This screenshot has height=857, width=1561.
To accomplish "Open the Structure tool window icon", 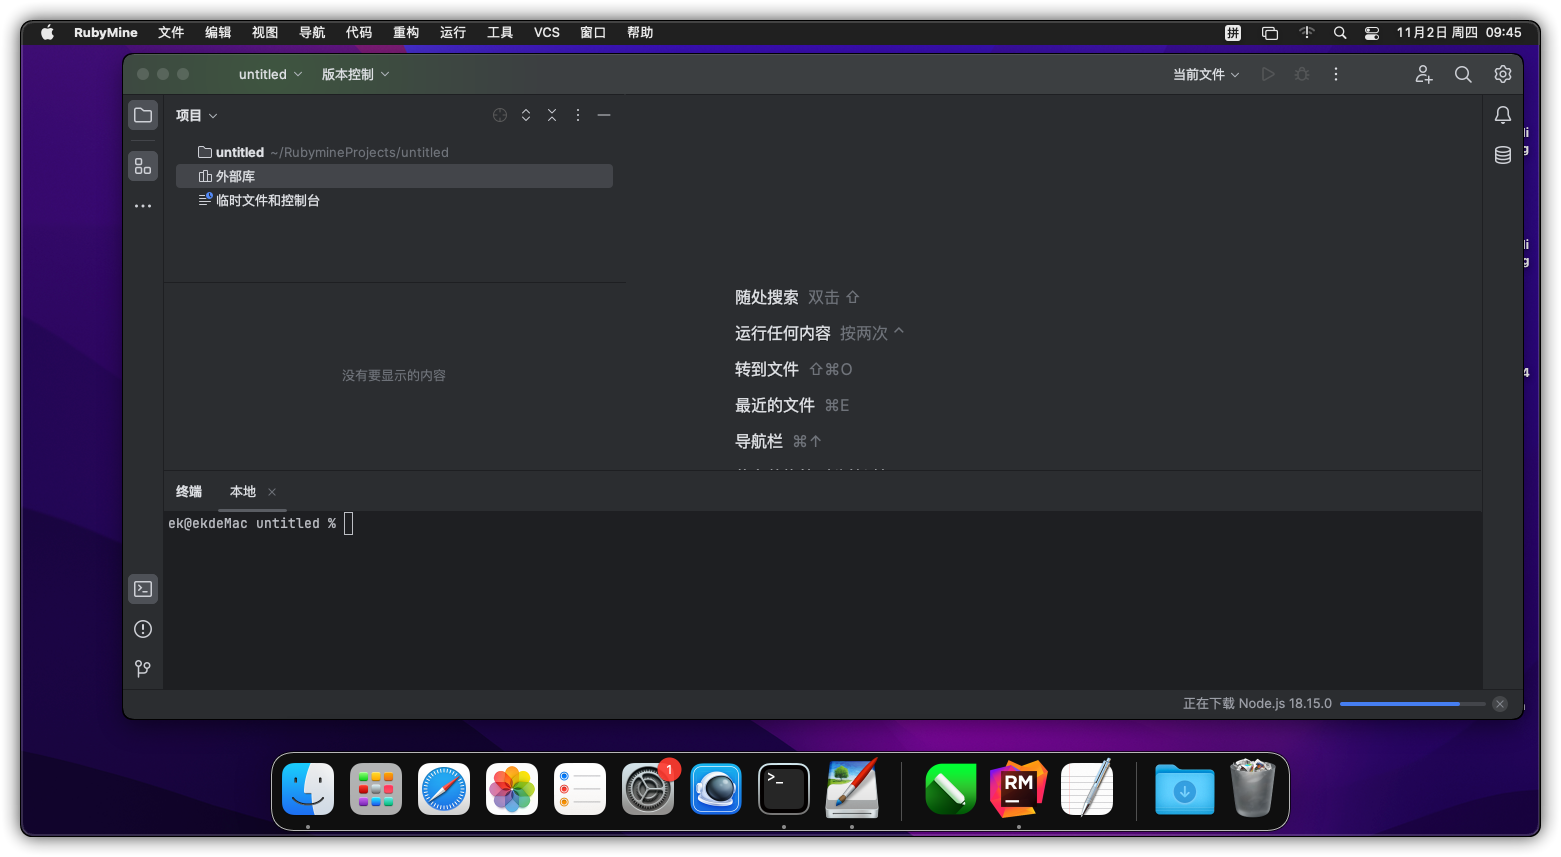I will coord(143,166).
